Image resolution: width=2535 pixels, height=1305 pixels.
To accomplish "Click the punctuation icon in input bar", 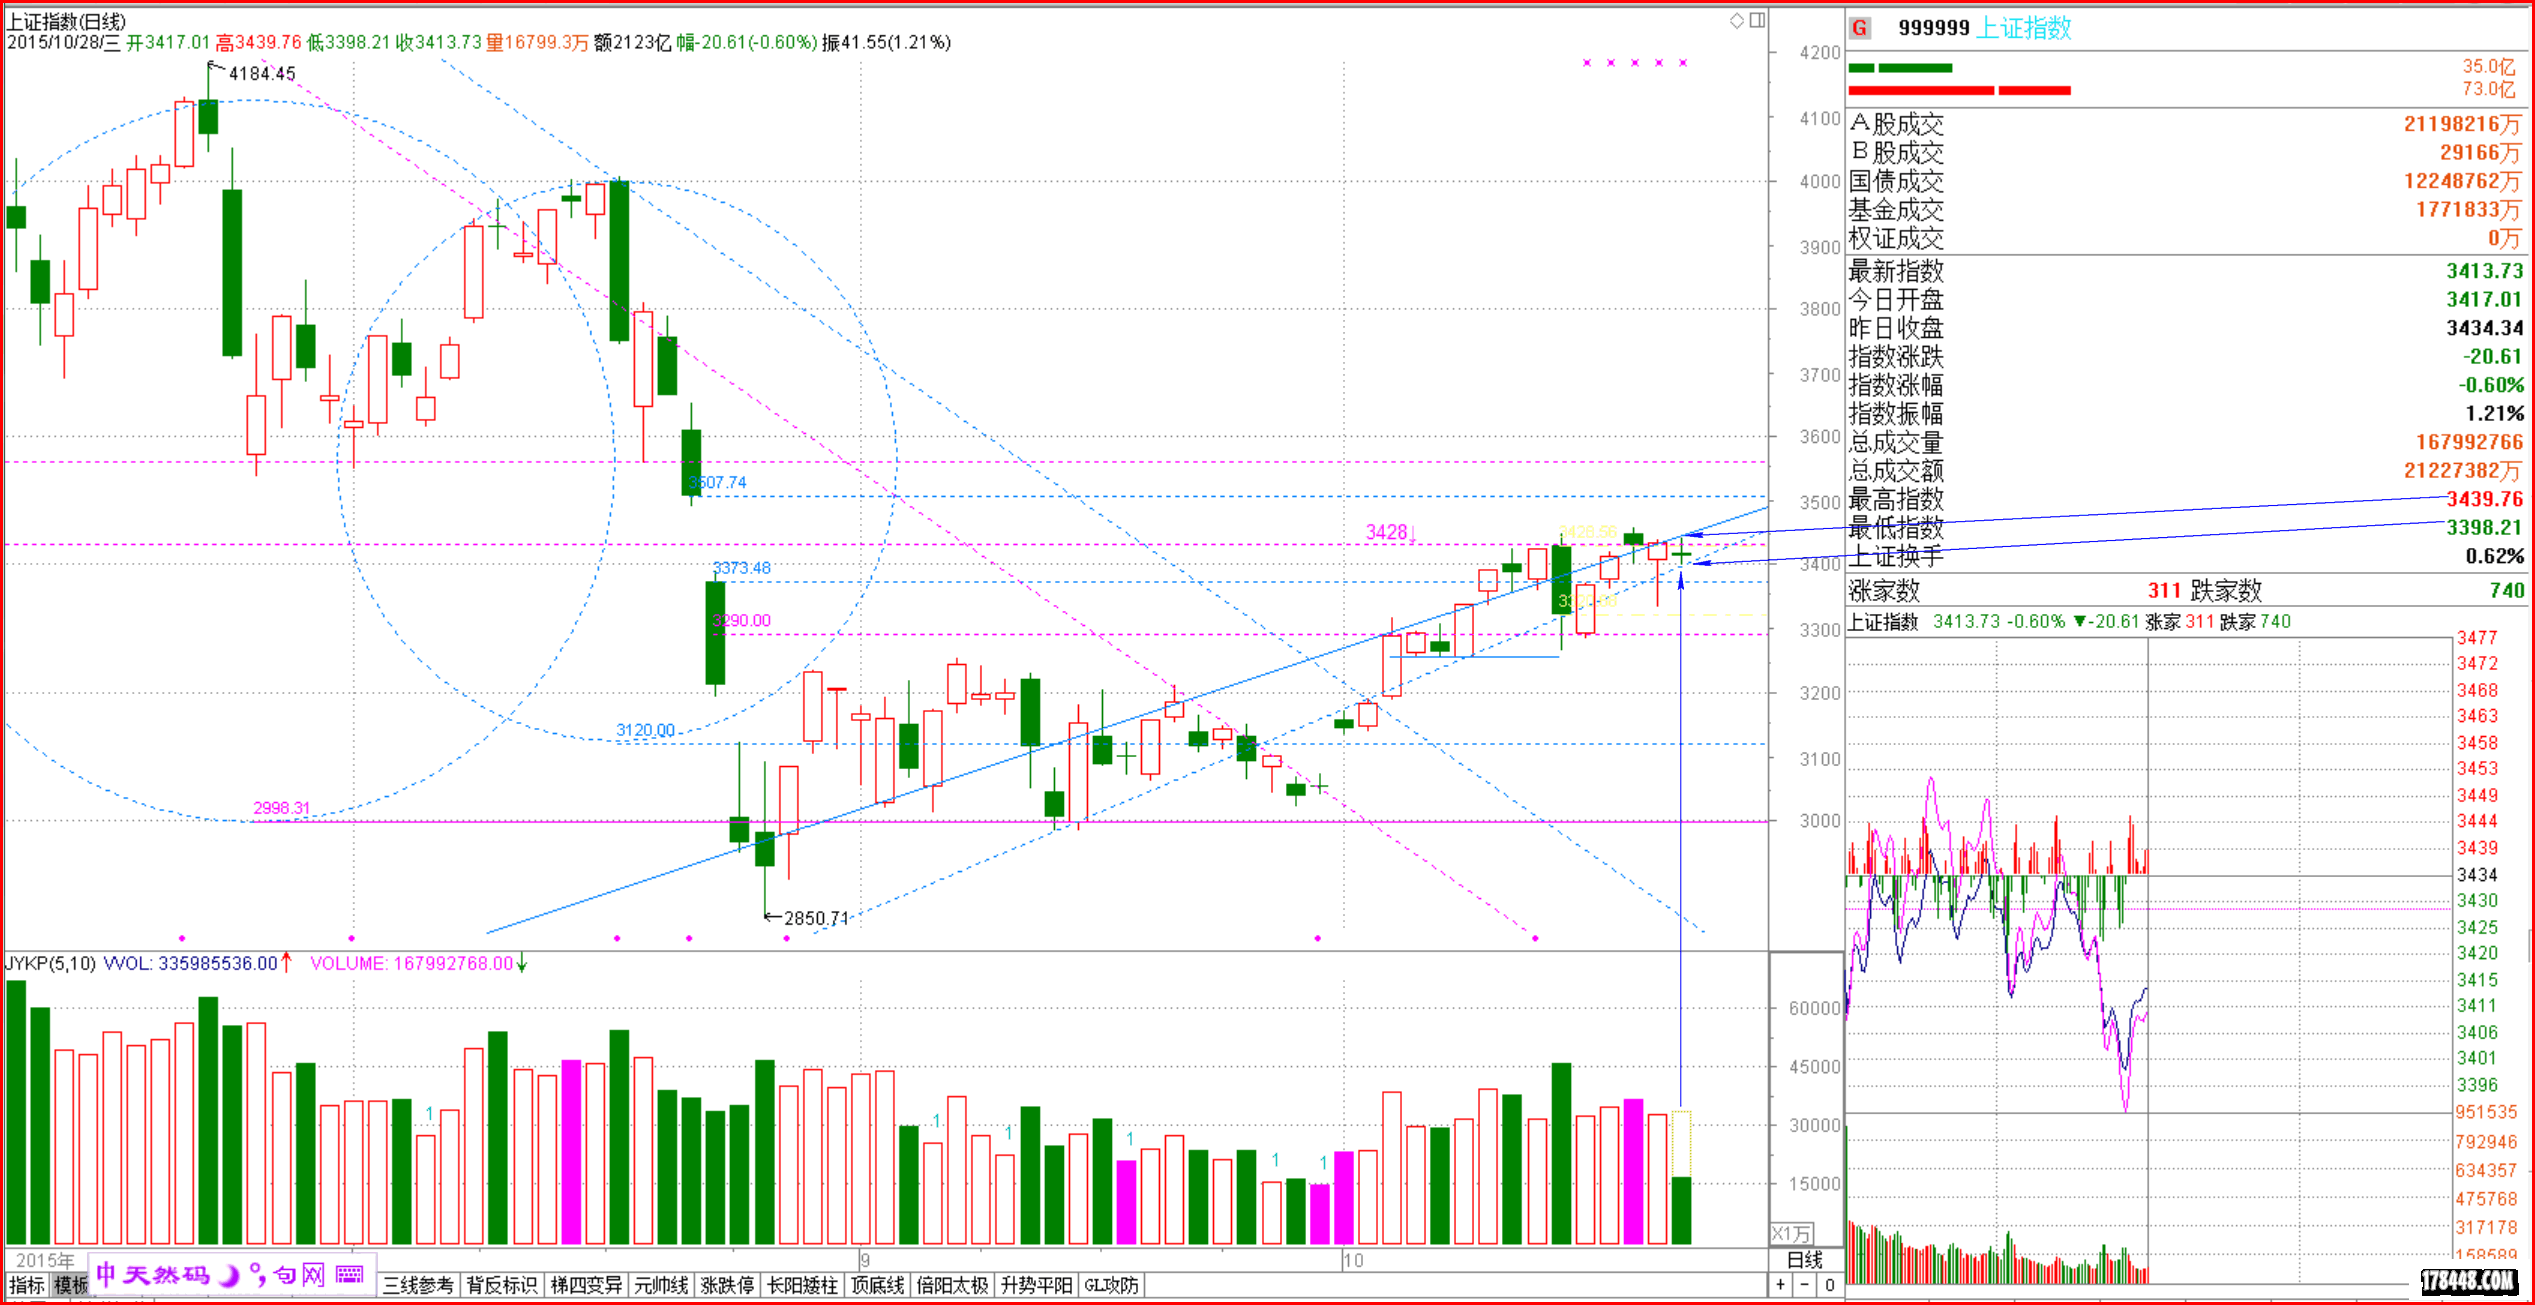I will (258, 1275).
